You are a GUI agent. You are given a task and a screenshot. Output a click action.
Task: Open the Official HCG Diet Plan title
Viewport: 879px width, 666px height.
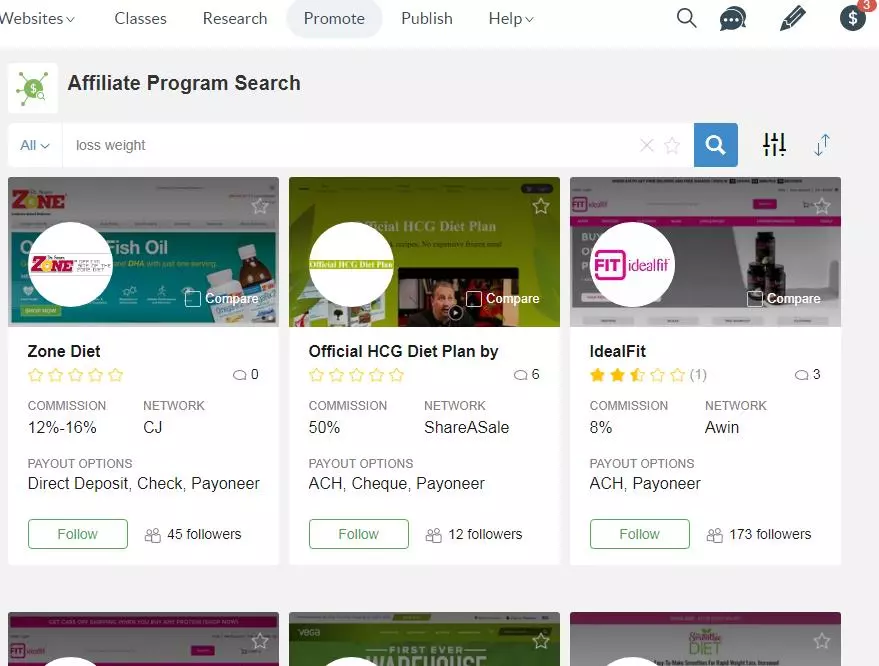[x=403, y=352]
